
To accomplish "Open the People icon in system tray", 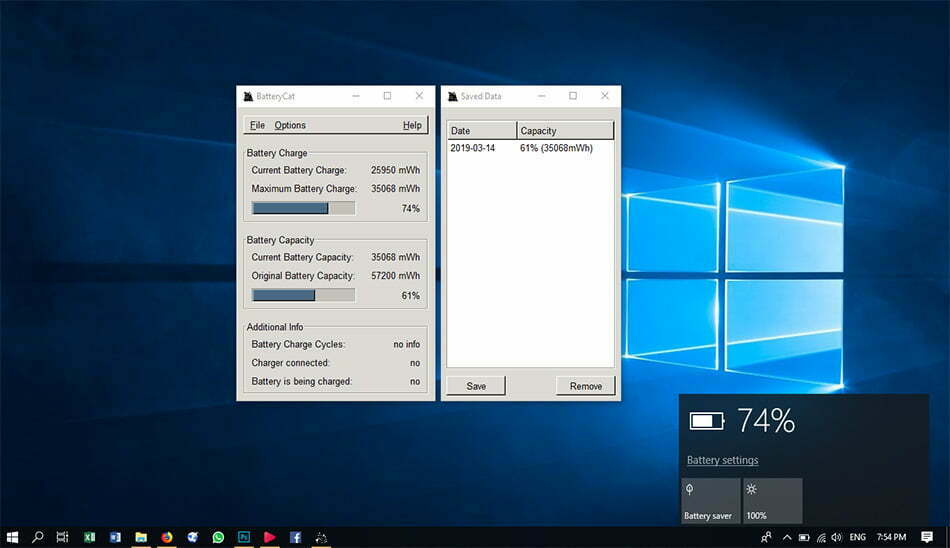I will point(766,537).
